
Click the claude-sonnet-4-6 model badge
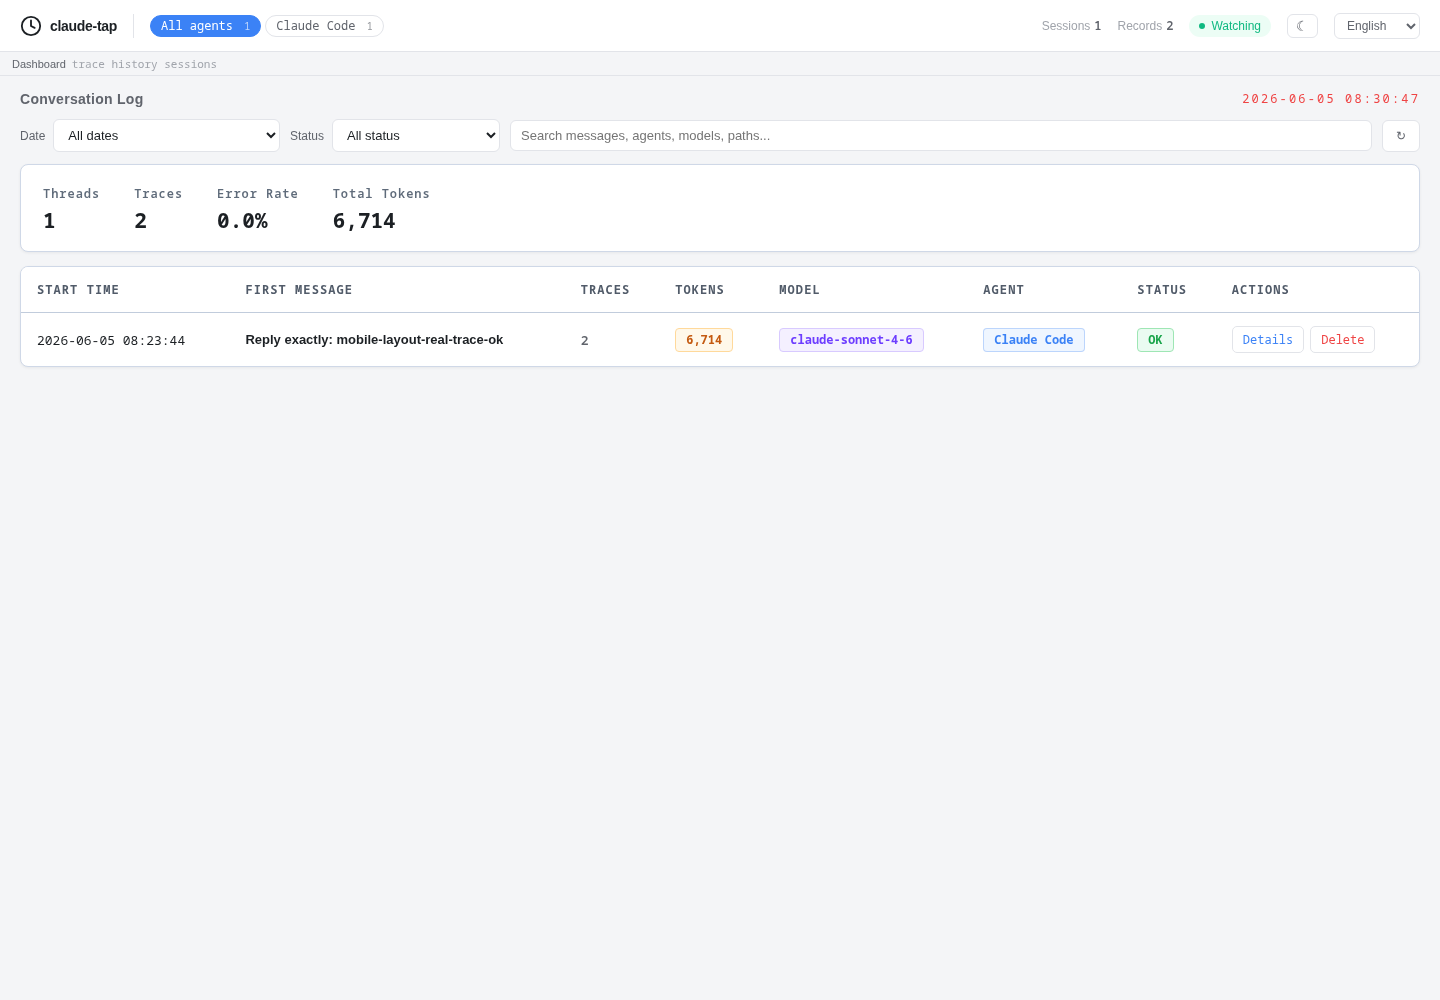pyautogui.click(x=851, y=340)
